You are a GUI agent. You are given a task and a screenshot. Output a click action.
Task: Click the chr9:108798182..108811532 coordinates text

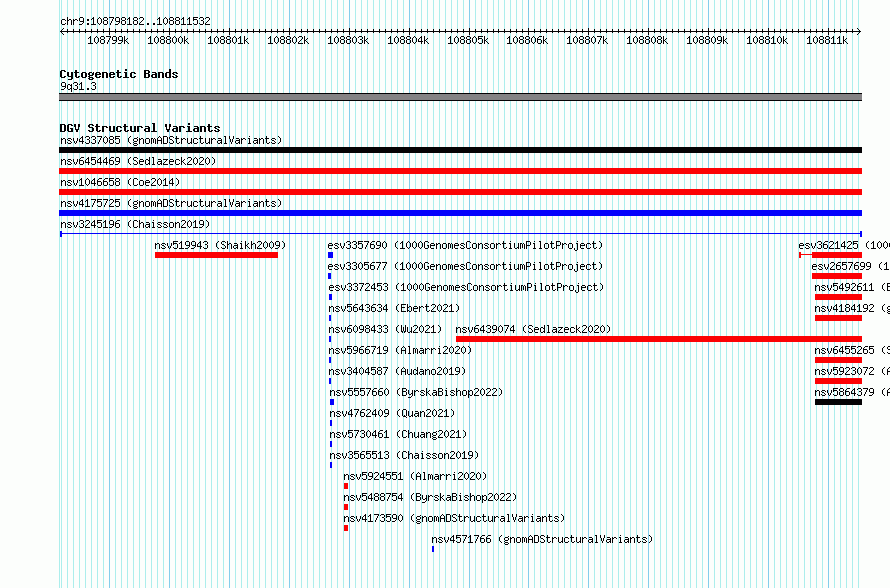(x=135, y=21)
